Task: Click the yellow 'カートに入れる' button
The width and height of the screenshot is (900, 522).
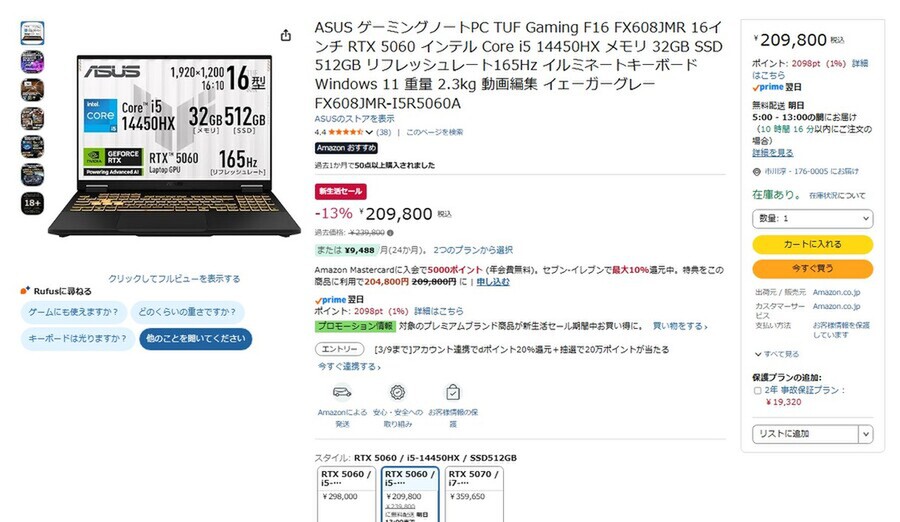Action: 812,244
